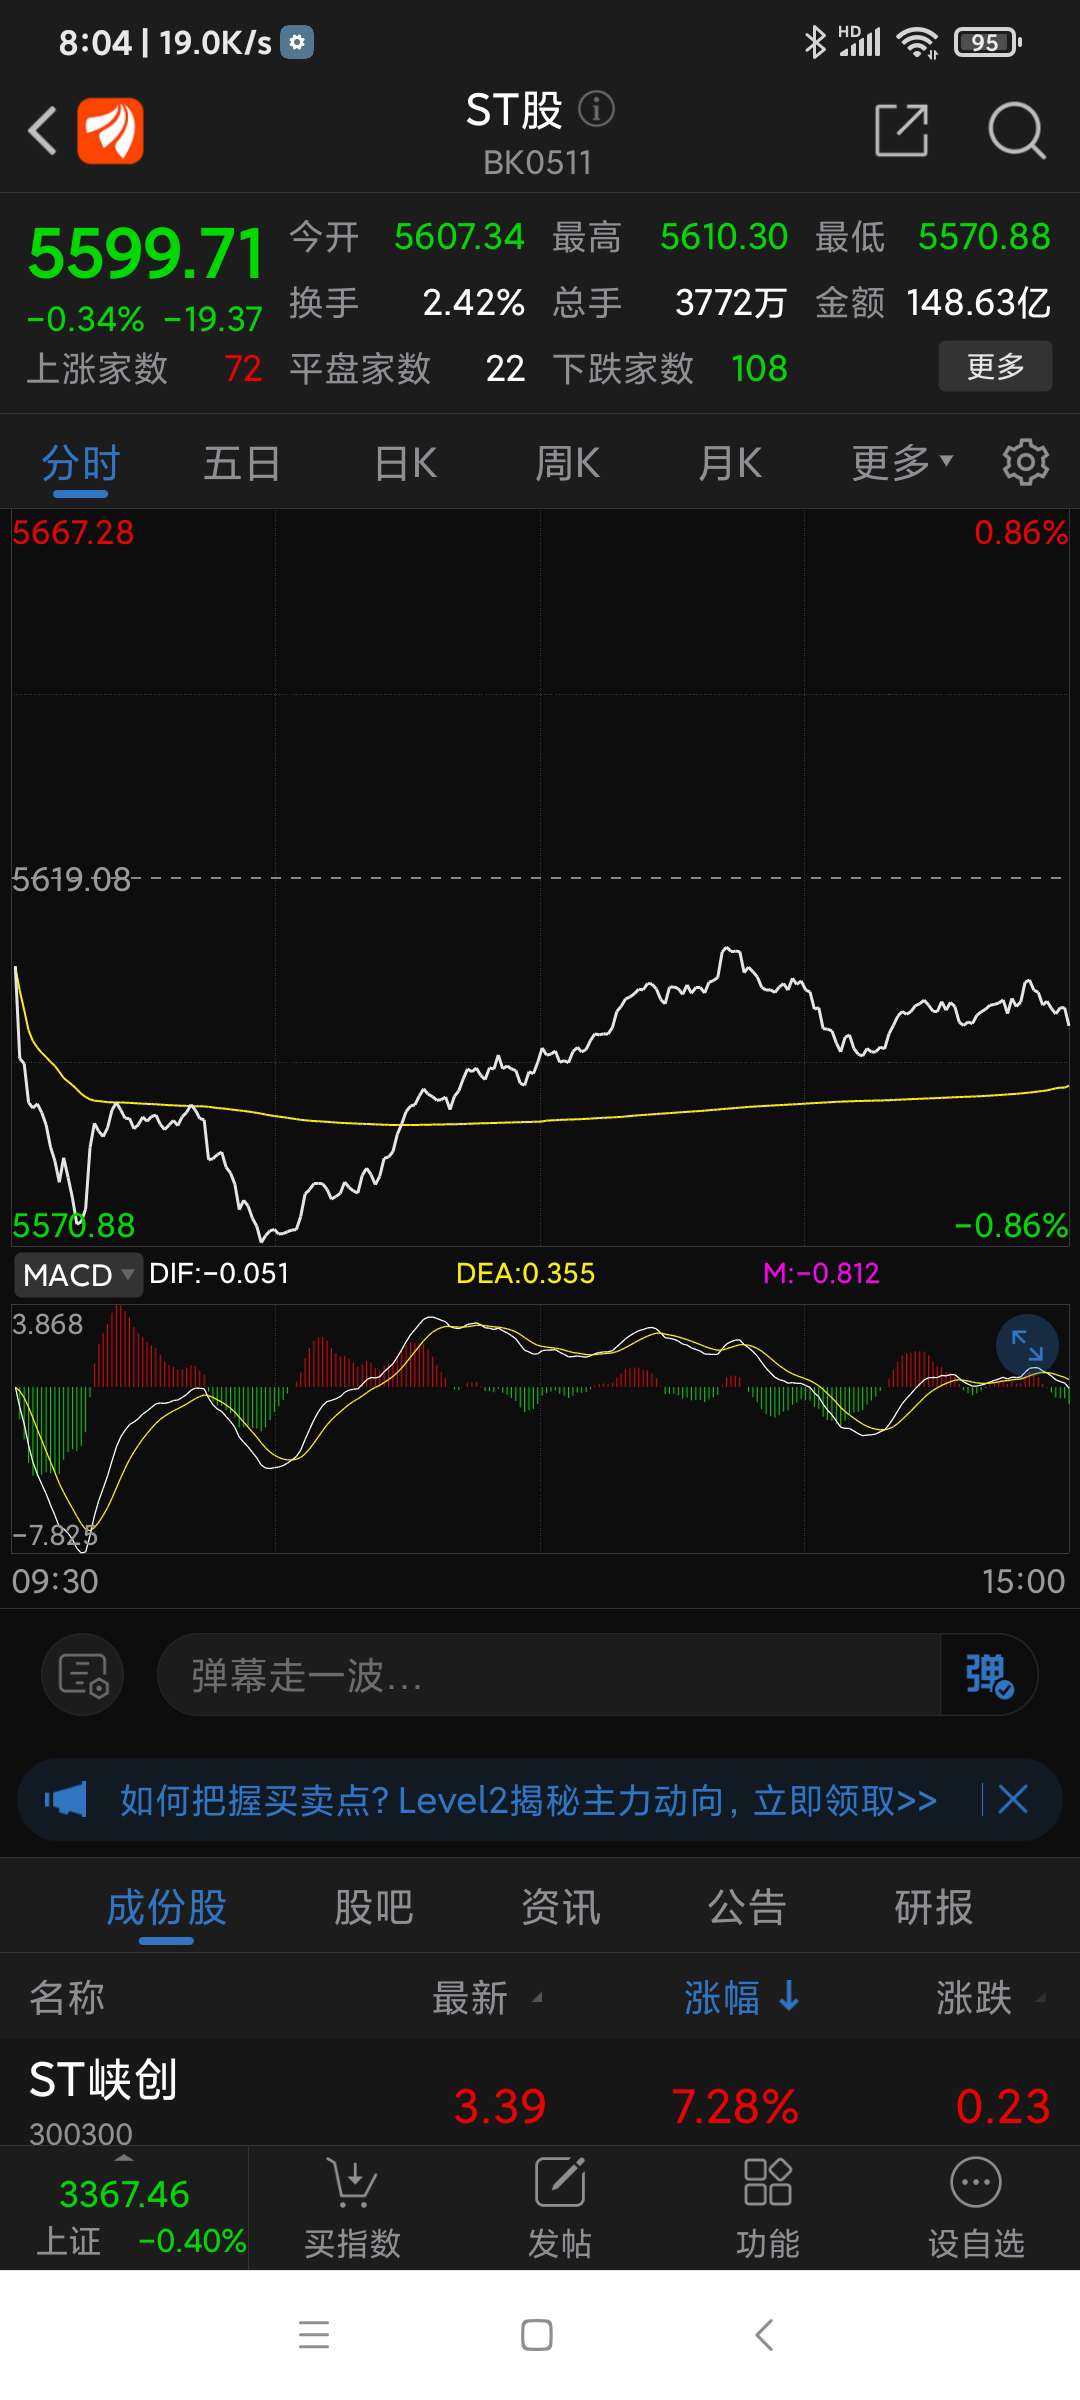Switch to 分时 chart tab
The width and height of the screenshot is (1080, 2400).
[81, 463]
